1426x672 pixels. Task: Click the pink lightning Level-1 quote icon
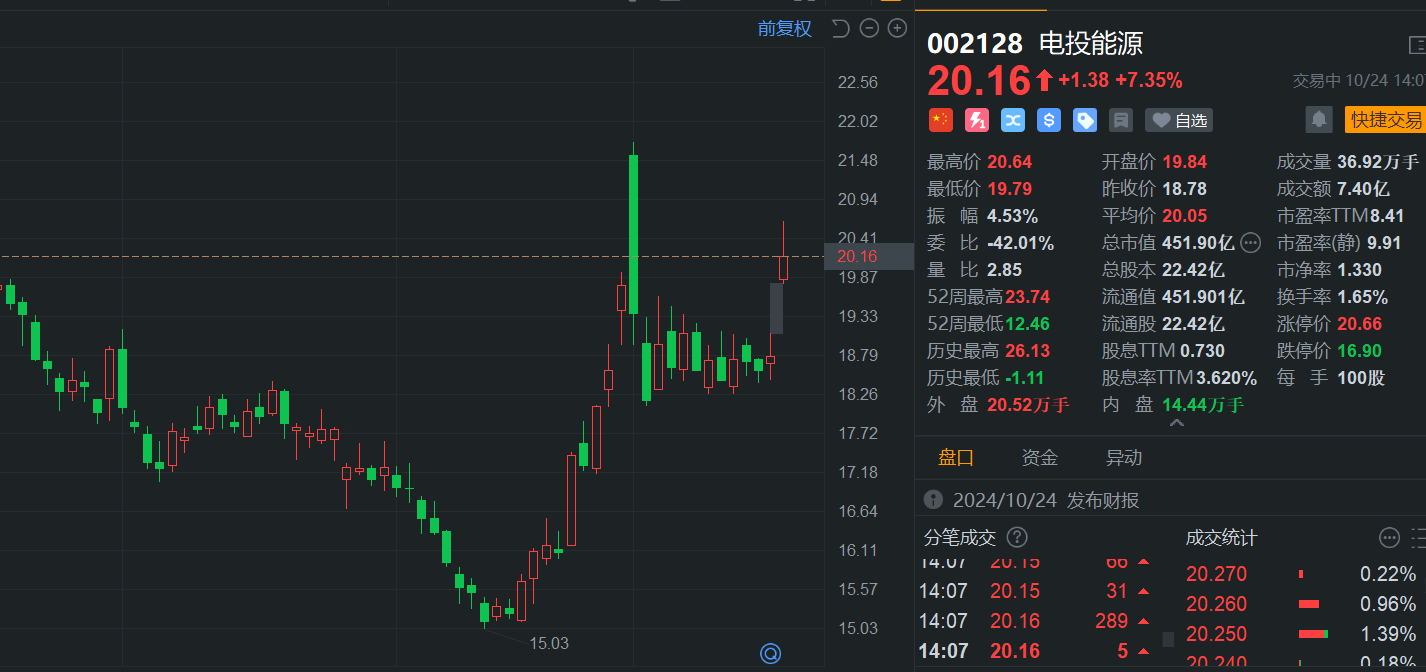[x=976, y=121]
